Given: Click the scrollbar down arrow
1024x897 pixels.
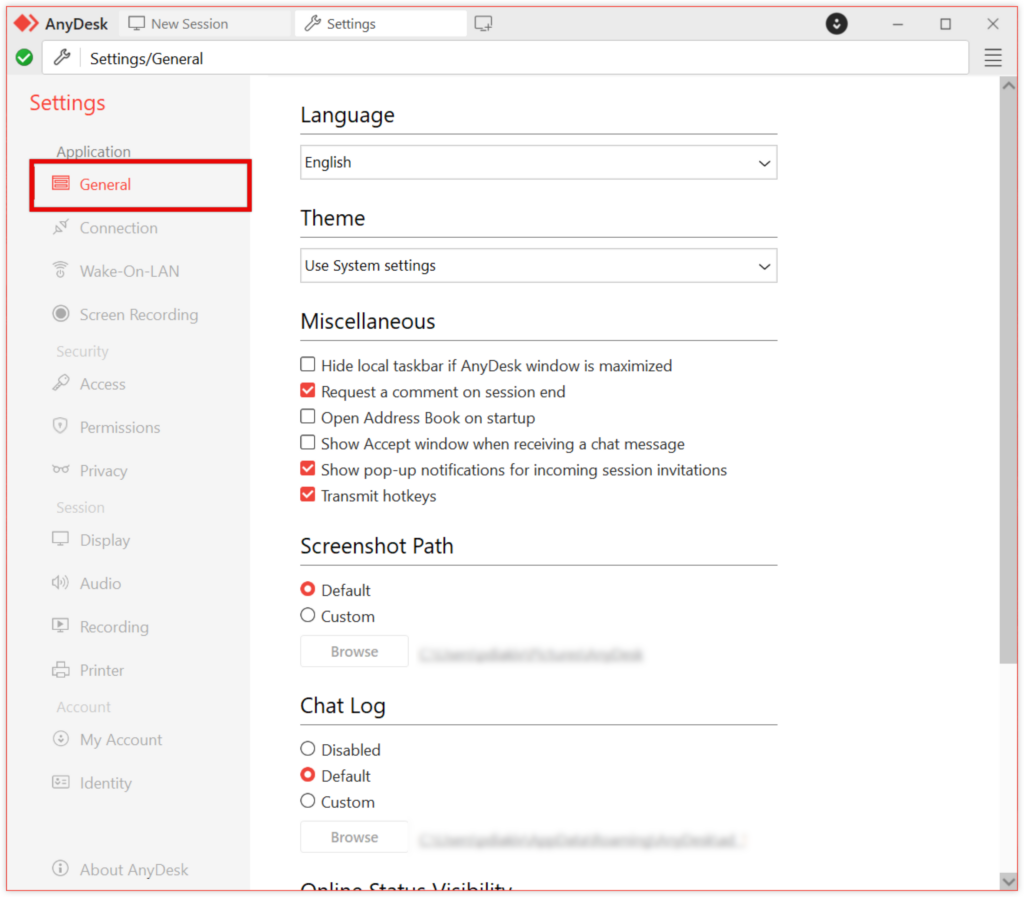Looking at the screenshot, I should tap(1008, 881).
